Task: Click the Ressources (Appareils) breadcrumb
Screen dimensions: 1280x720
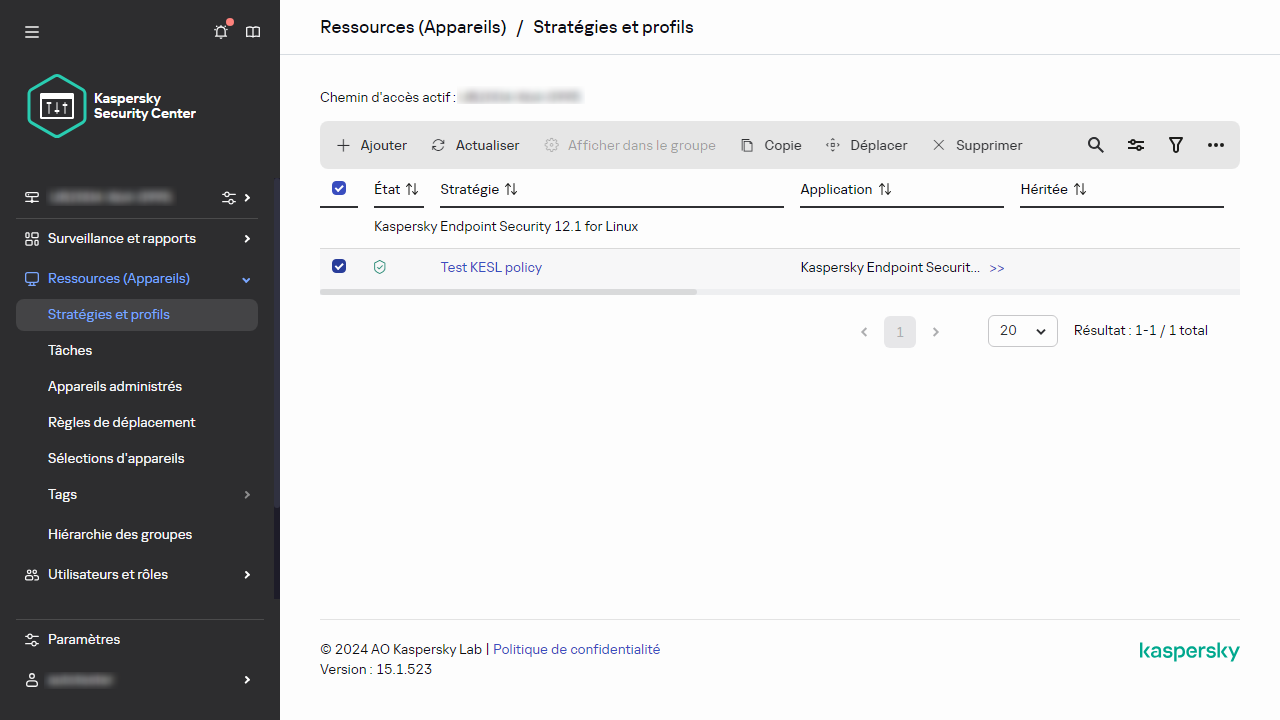Action: [x=413, y=27]
